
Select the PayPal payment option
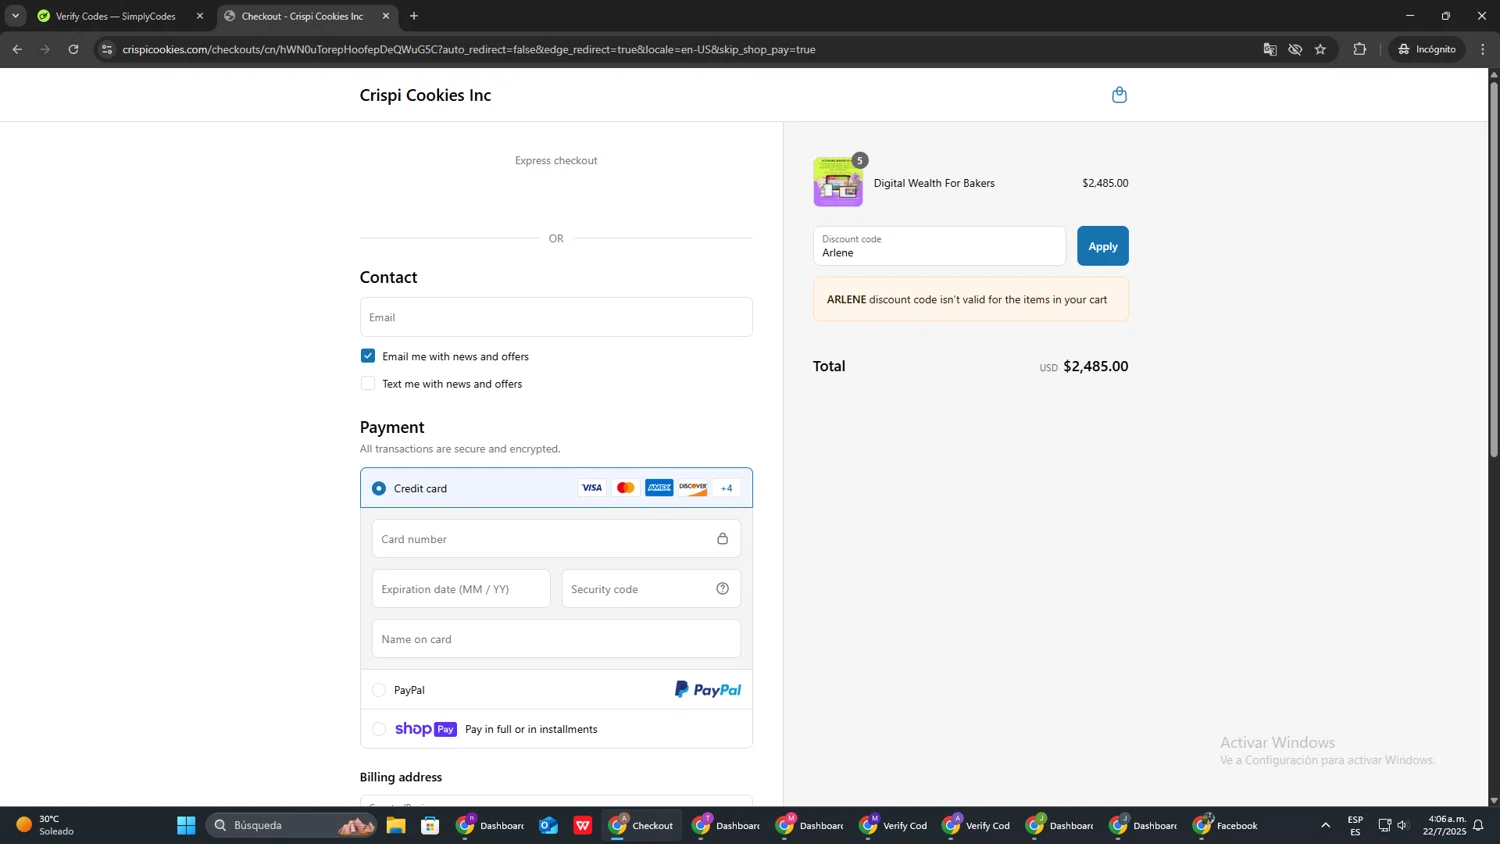coord(379,690)
